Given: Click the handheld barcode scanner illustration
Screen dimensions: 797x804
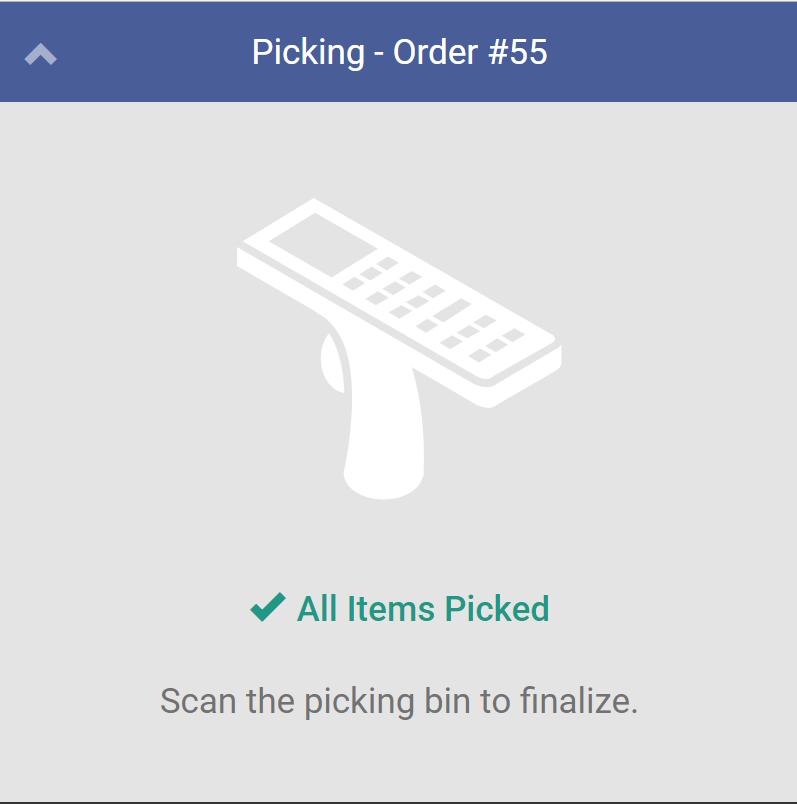Looking at the screenshot, I should point(400,330).
